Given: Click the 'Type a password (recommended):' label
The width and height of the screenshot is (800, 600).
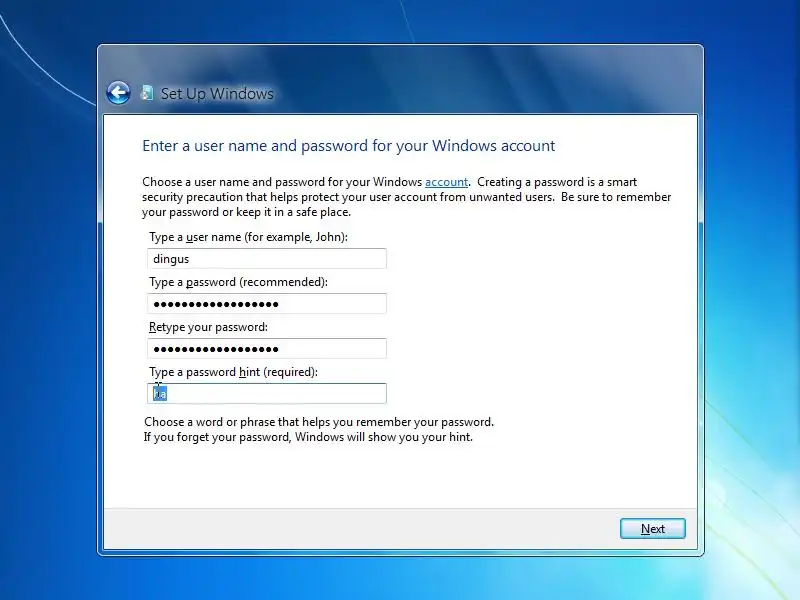Looking at the screenshot, I should tap(238, 282).
